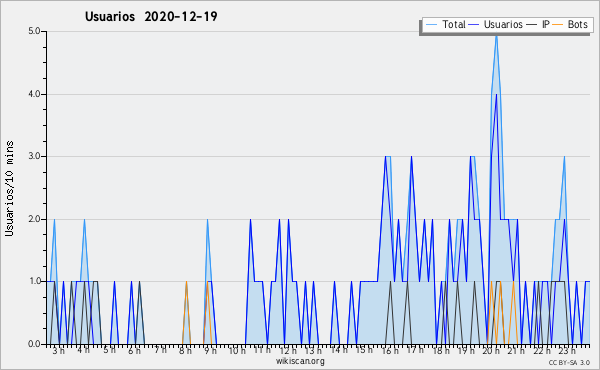Viewport: 600px width, 370px height.
Task: Click the orange Bots peak above 8 h
Action: pos(186,282)
